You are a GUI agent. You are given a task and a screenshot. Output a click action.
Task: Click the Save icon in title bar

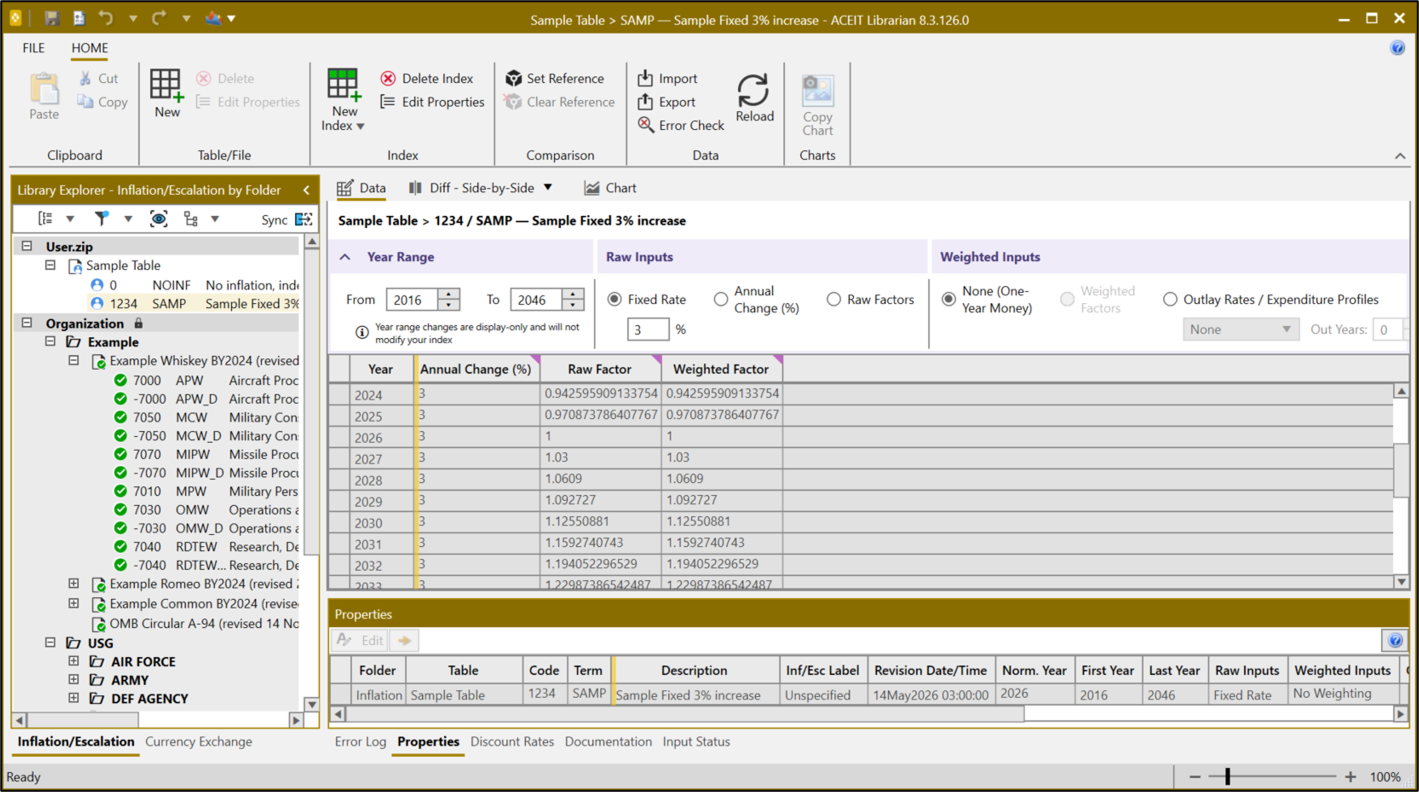pyautogui.click(x=52, y=18)
